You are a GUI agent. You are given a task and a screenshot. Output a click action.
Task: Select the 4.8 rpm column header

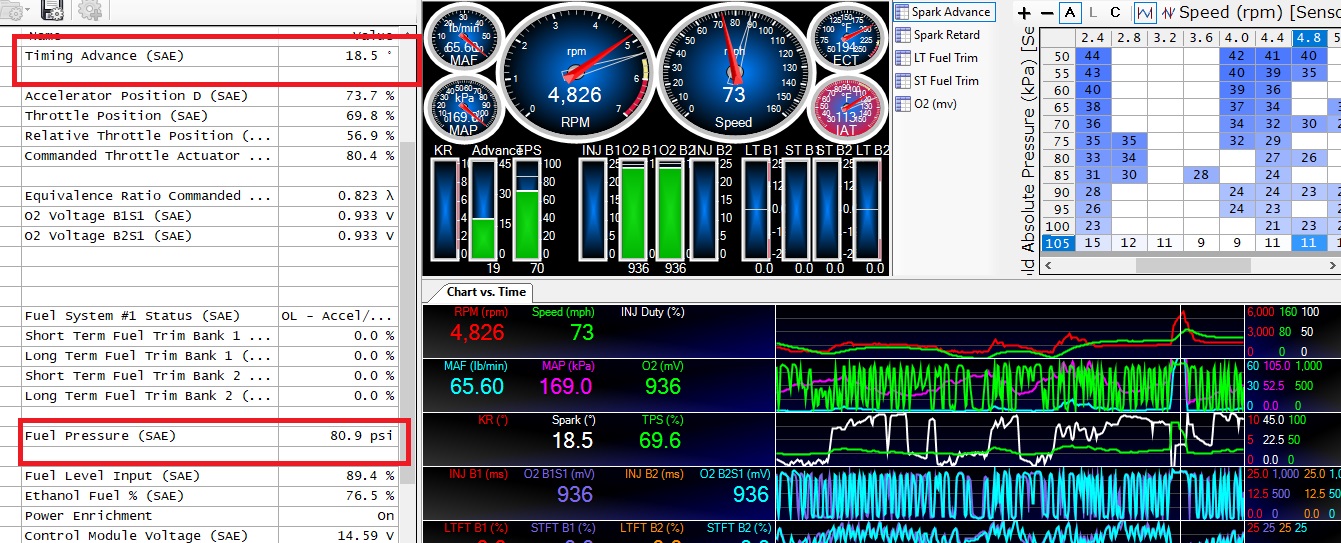[x=1307, y=38]
